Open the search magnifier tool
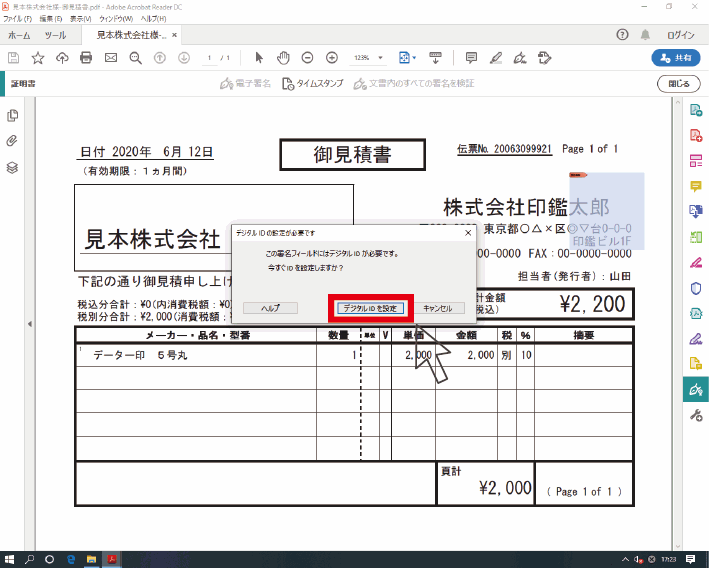709x568 pixels. [135, 58]
